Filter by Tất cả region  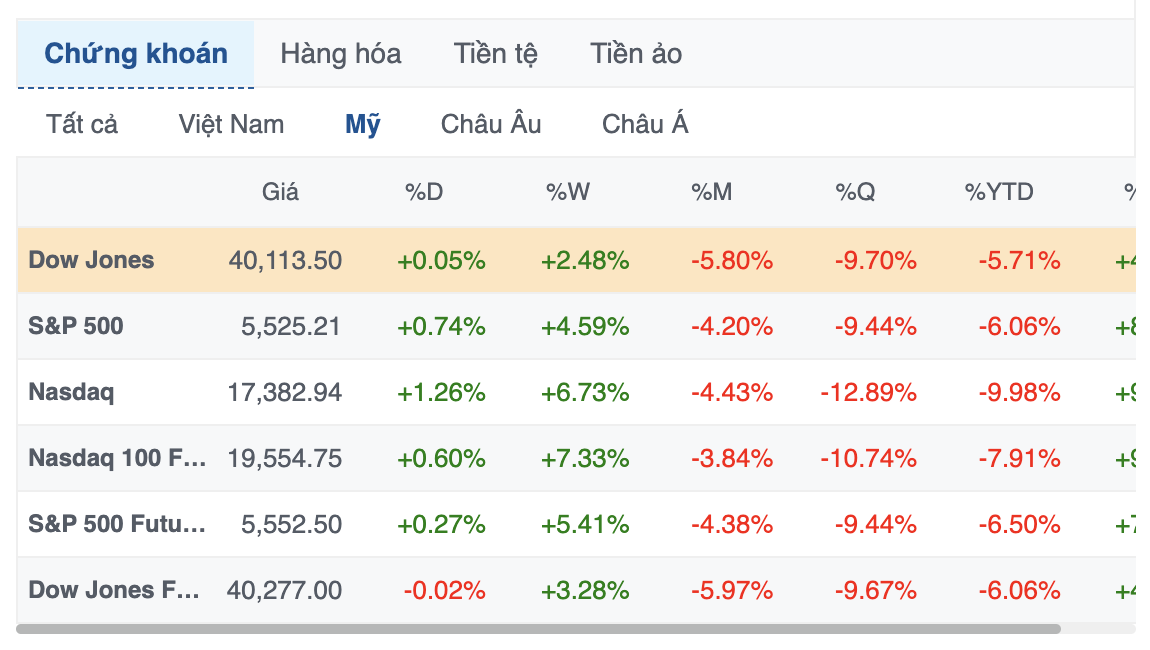pos(81,125)
